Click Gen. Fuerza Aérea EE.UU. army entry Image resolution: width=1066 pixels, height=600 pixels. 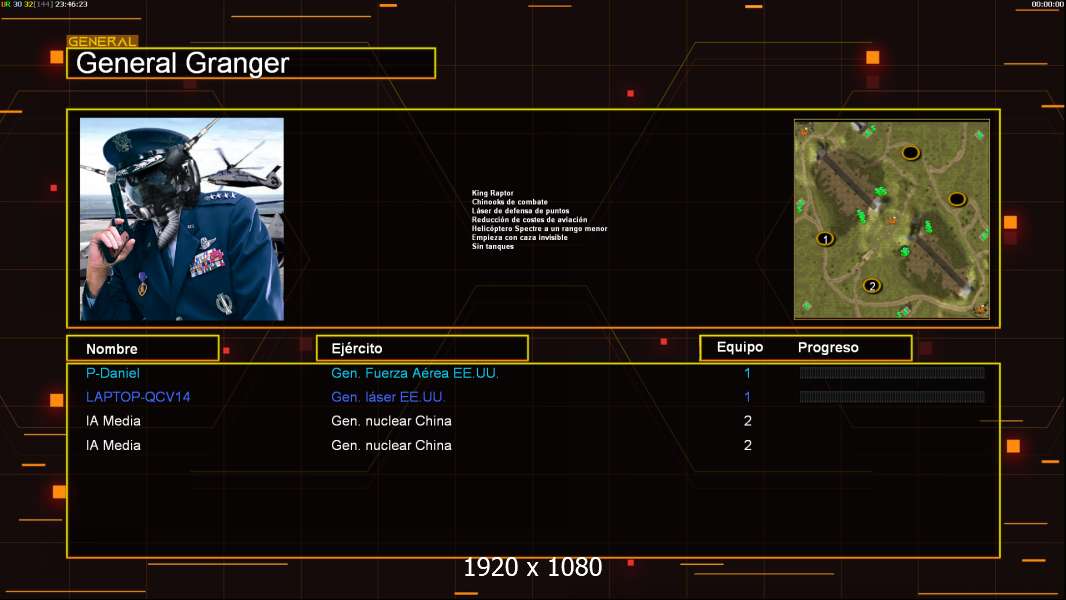point(415,373)
